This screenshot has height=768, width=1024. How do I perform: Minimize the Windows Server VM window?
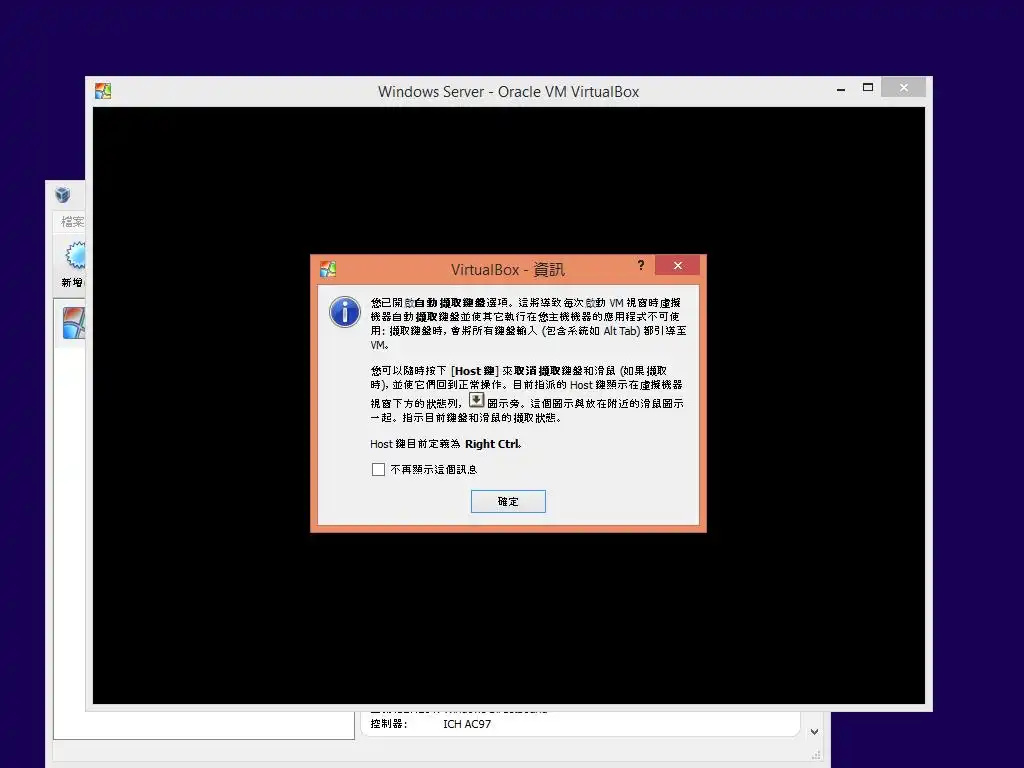pyautogui.click(x=841, y=89)
